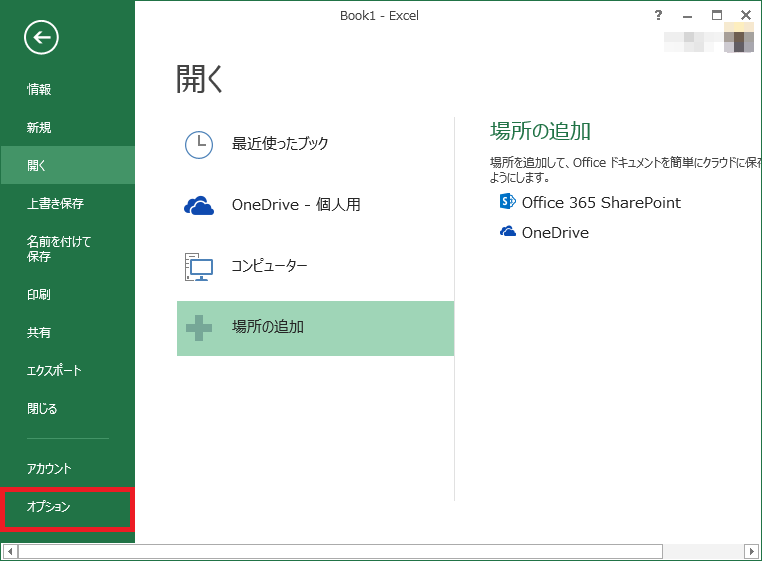Click the help question mark icon
762x561 pixels.
(x=658, y=15)
